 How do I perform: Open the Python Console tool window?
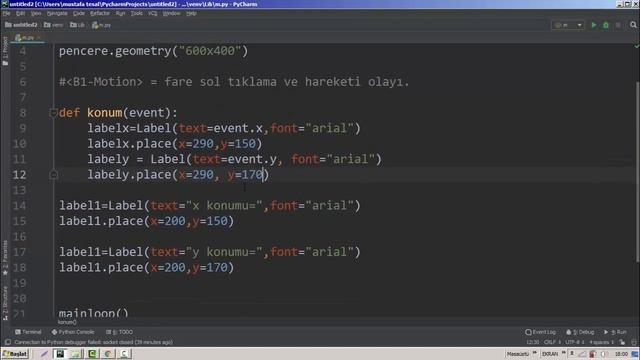[x=73, y=332]
